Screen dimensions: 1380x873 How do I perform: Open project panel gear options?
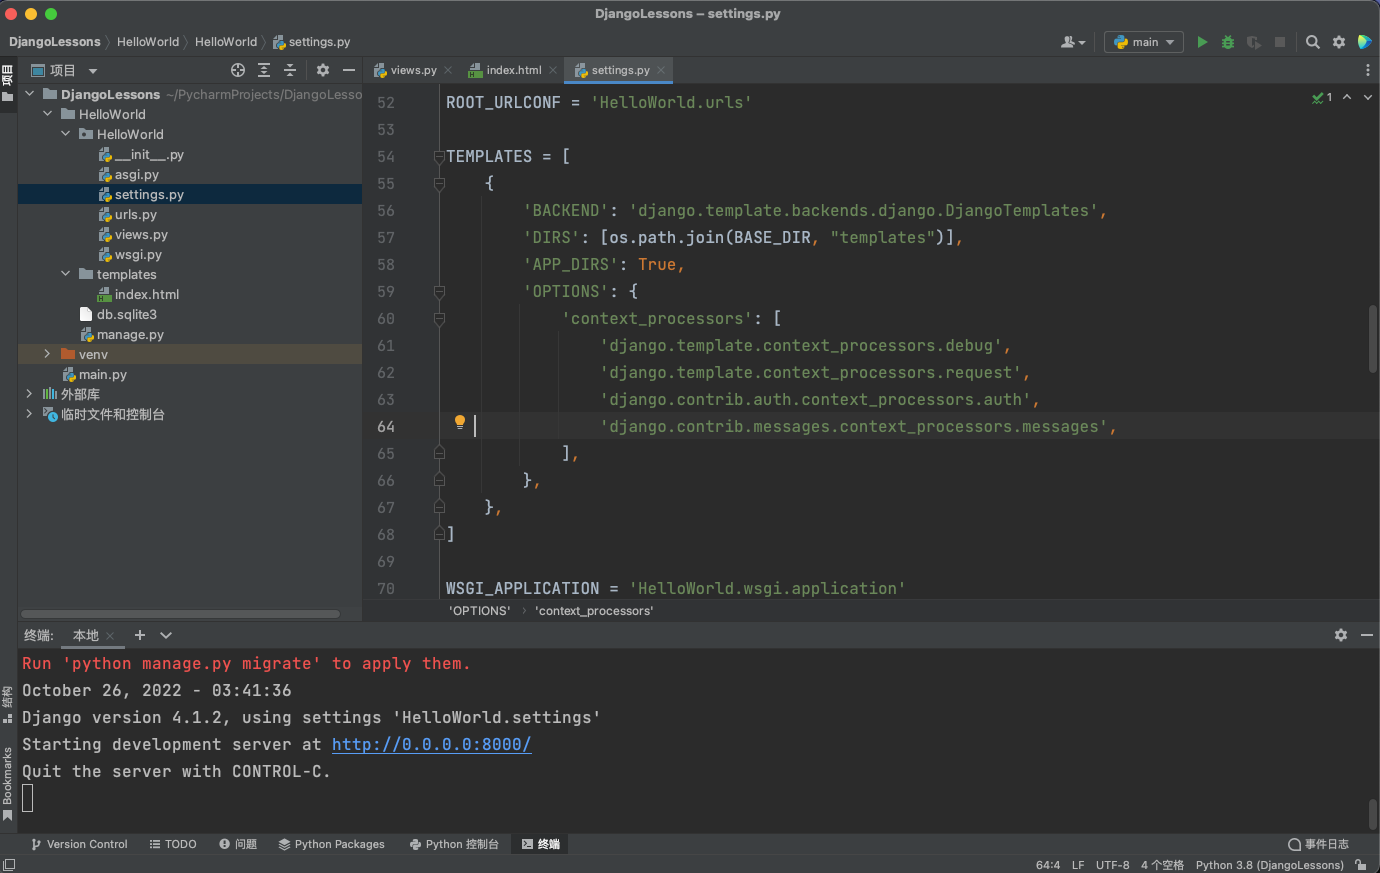coord(322,70)
